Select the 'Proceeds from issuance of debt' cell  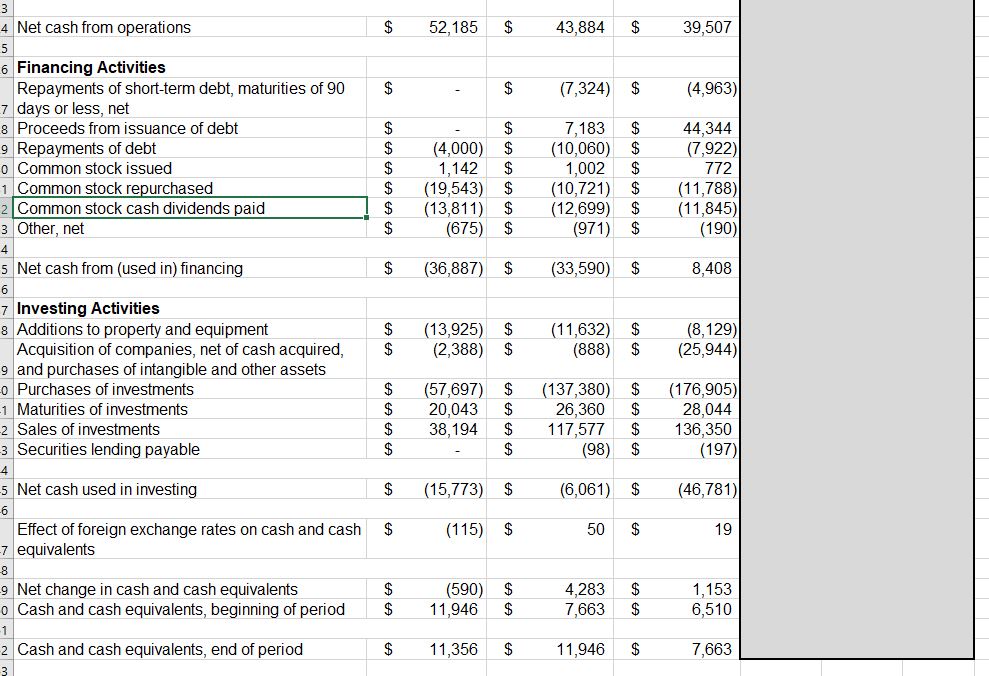click(x=189, y=128)
